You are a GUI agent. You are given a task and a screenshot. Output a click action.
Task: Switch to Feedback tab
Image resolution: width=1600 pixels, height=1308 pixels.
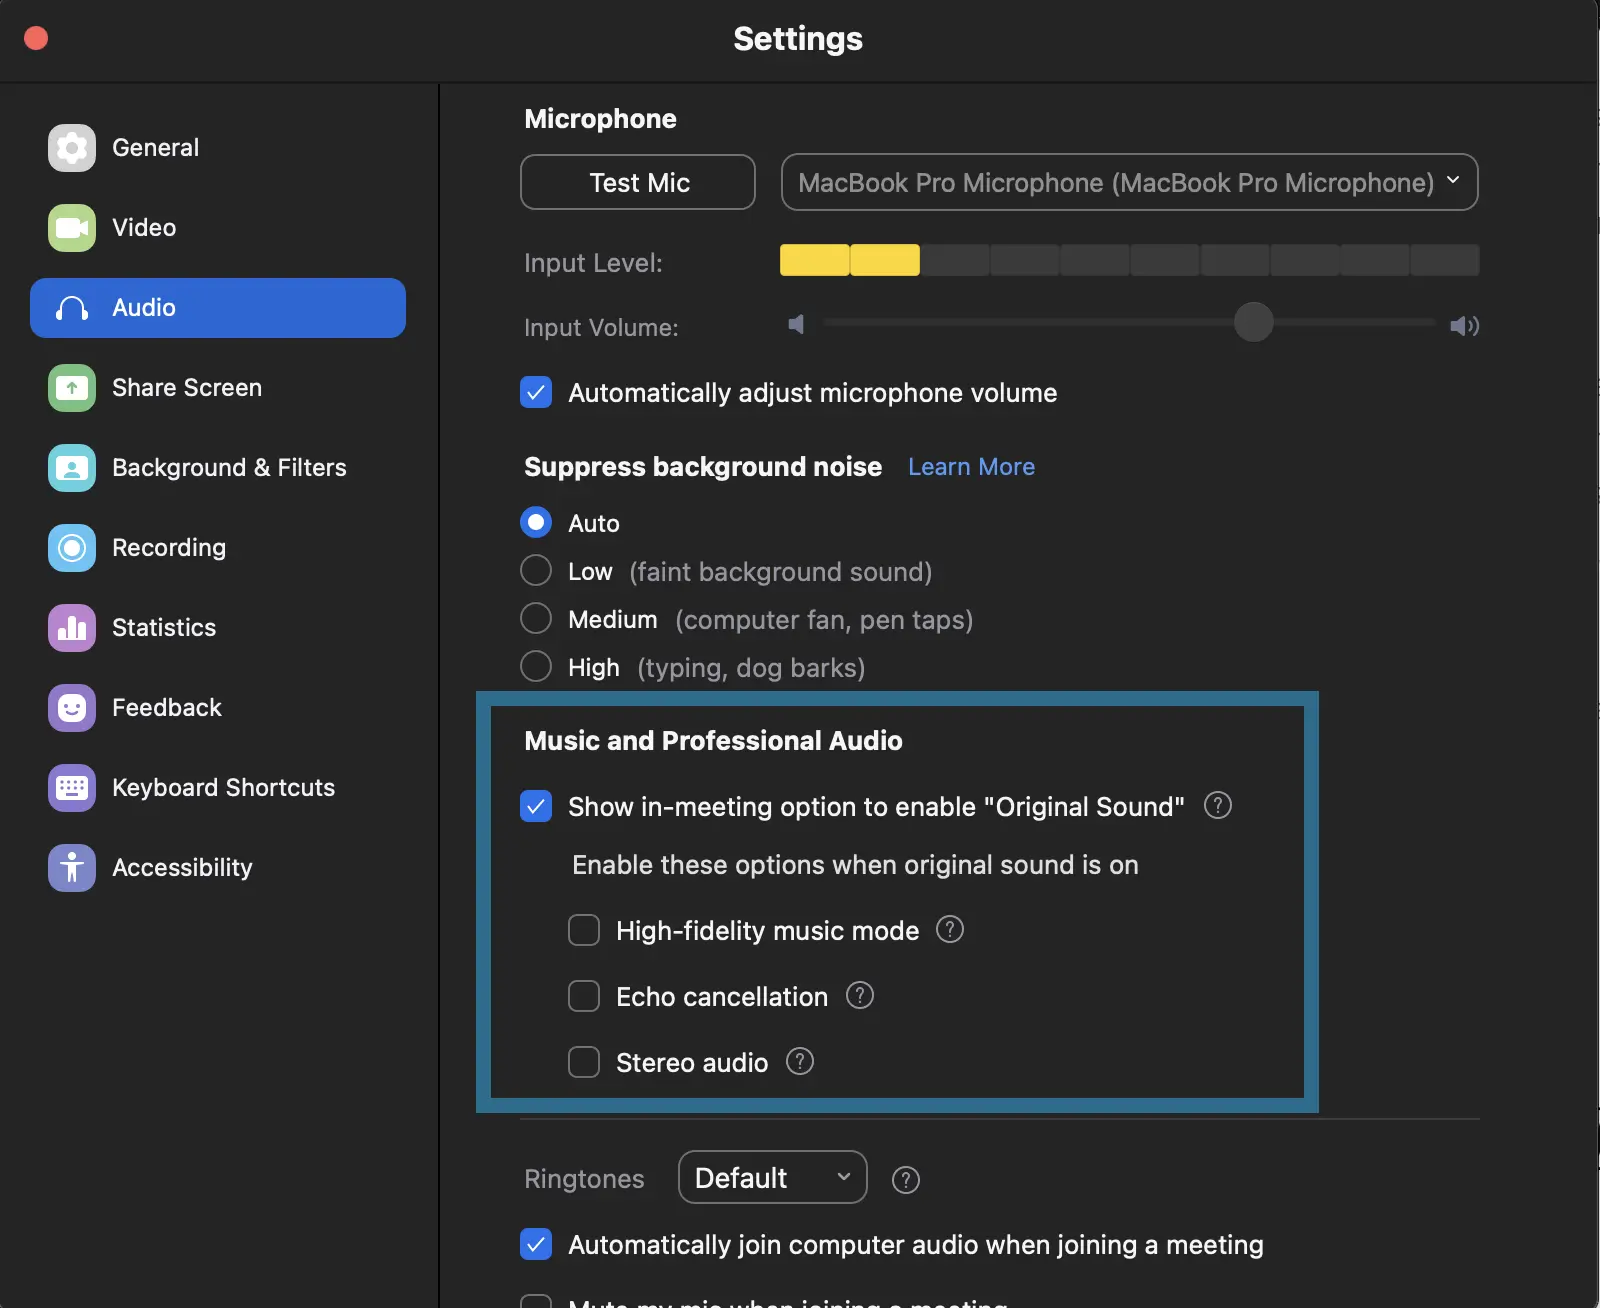click(x=218, y=708)
